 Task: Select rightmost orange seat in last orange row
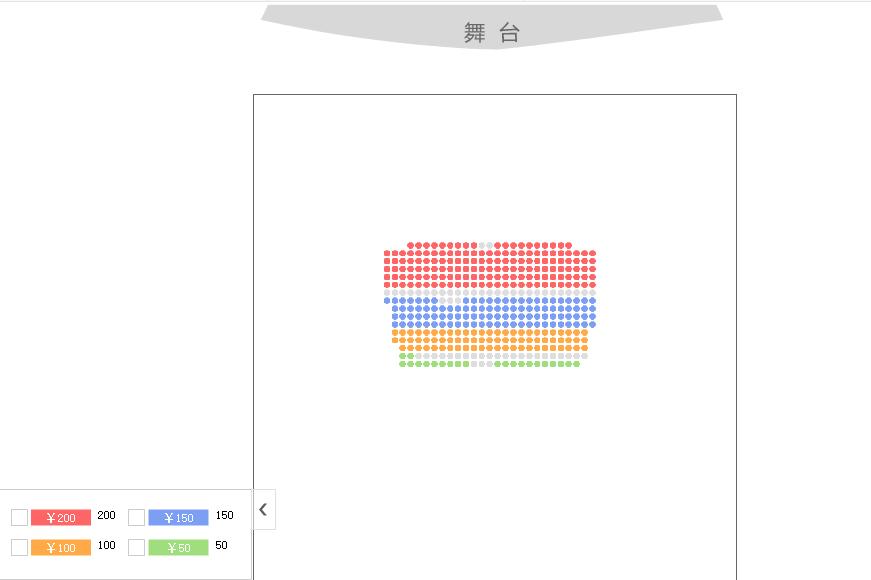(x=585, y=348)
